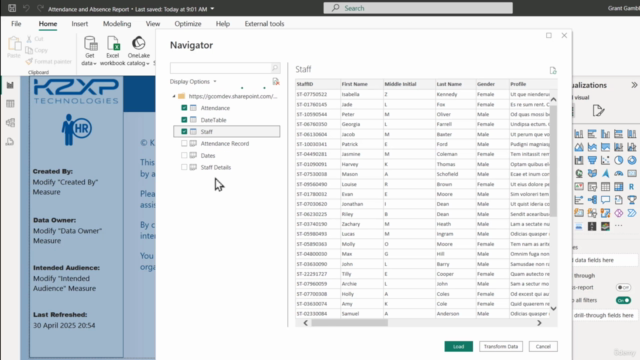Viewport: 640px width, 360px height.
Task: Click the Cancel button in Navigator
Action: 543,347
